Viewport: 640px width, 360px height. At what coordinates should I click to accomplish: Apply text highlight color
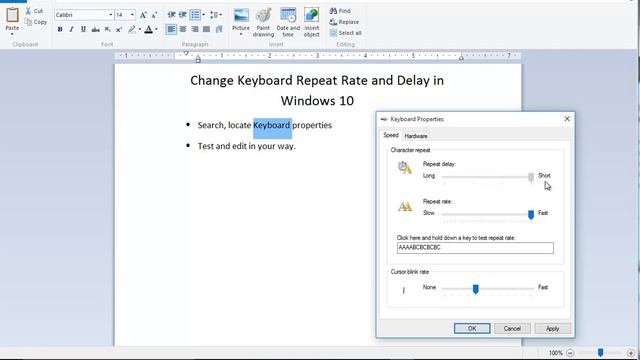[x=131, y=29]
